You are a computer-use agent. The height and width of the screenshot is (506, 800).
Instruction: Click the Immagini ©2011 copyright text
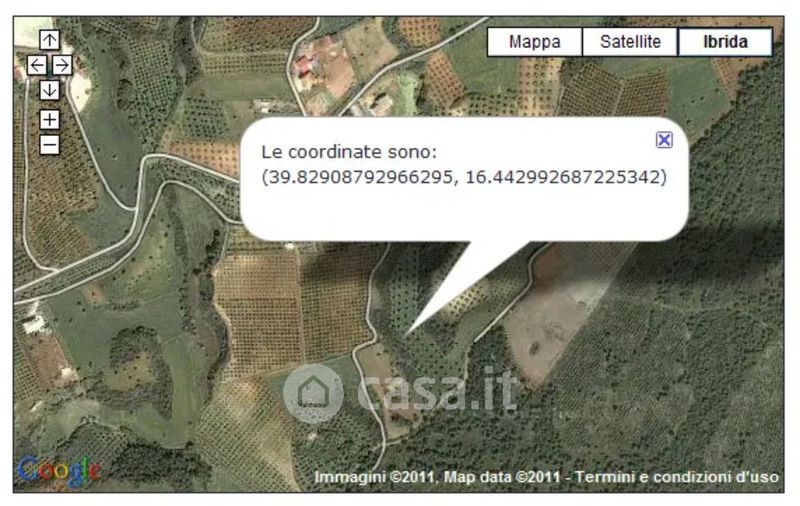click(374, 477)
